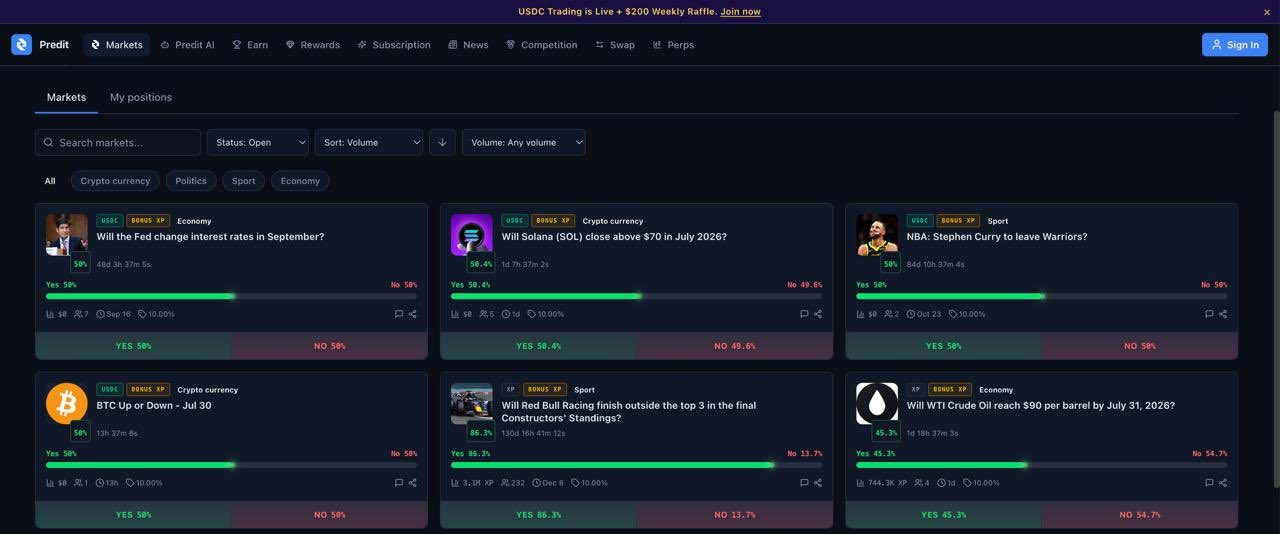Open comments on the Stephen Curry market
Screen dimensions: 1280x534
1209,314
